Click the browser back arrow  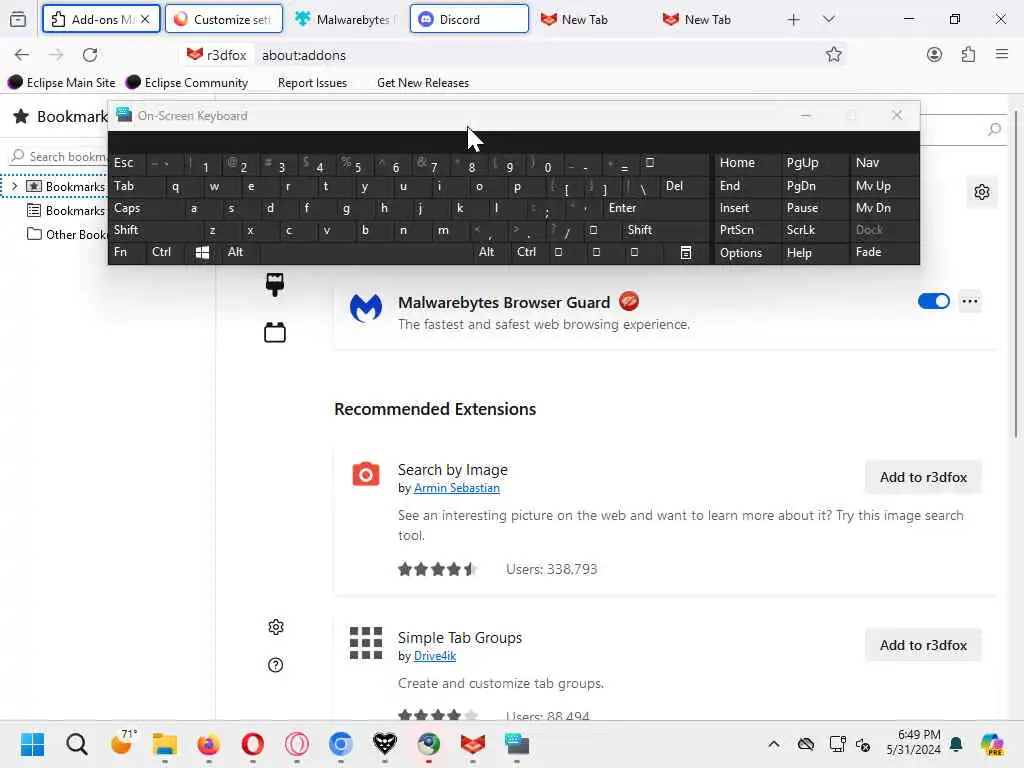22,55
